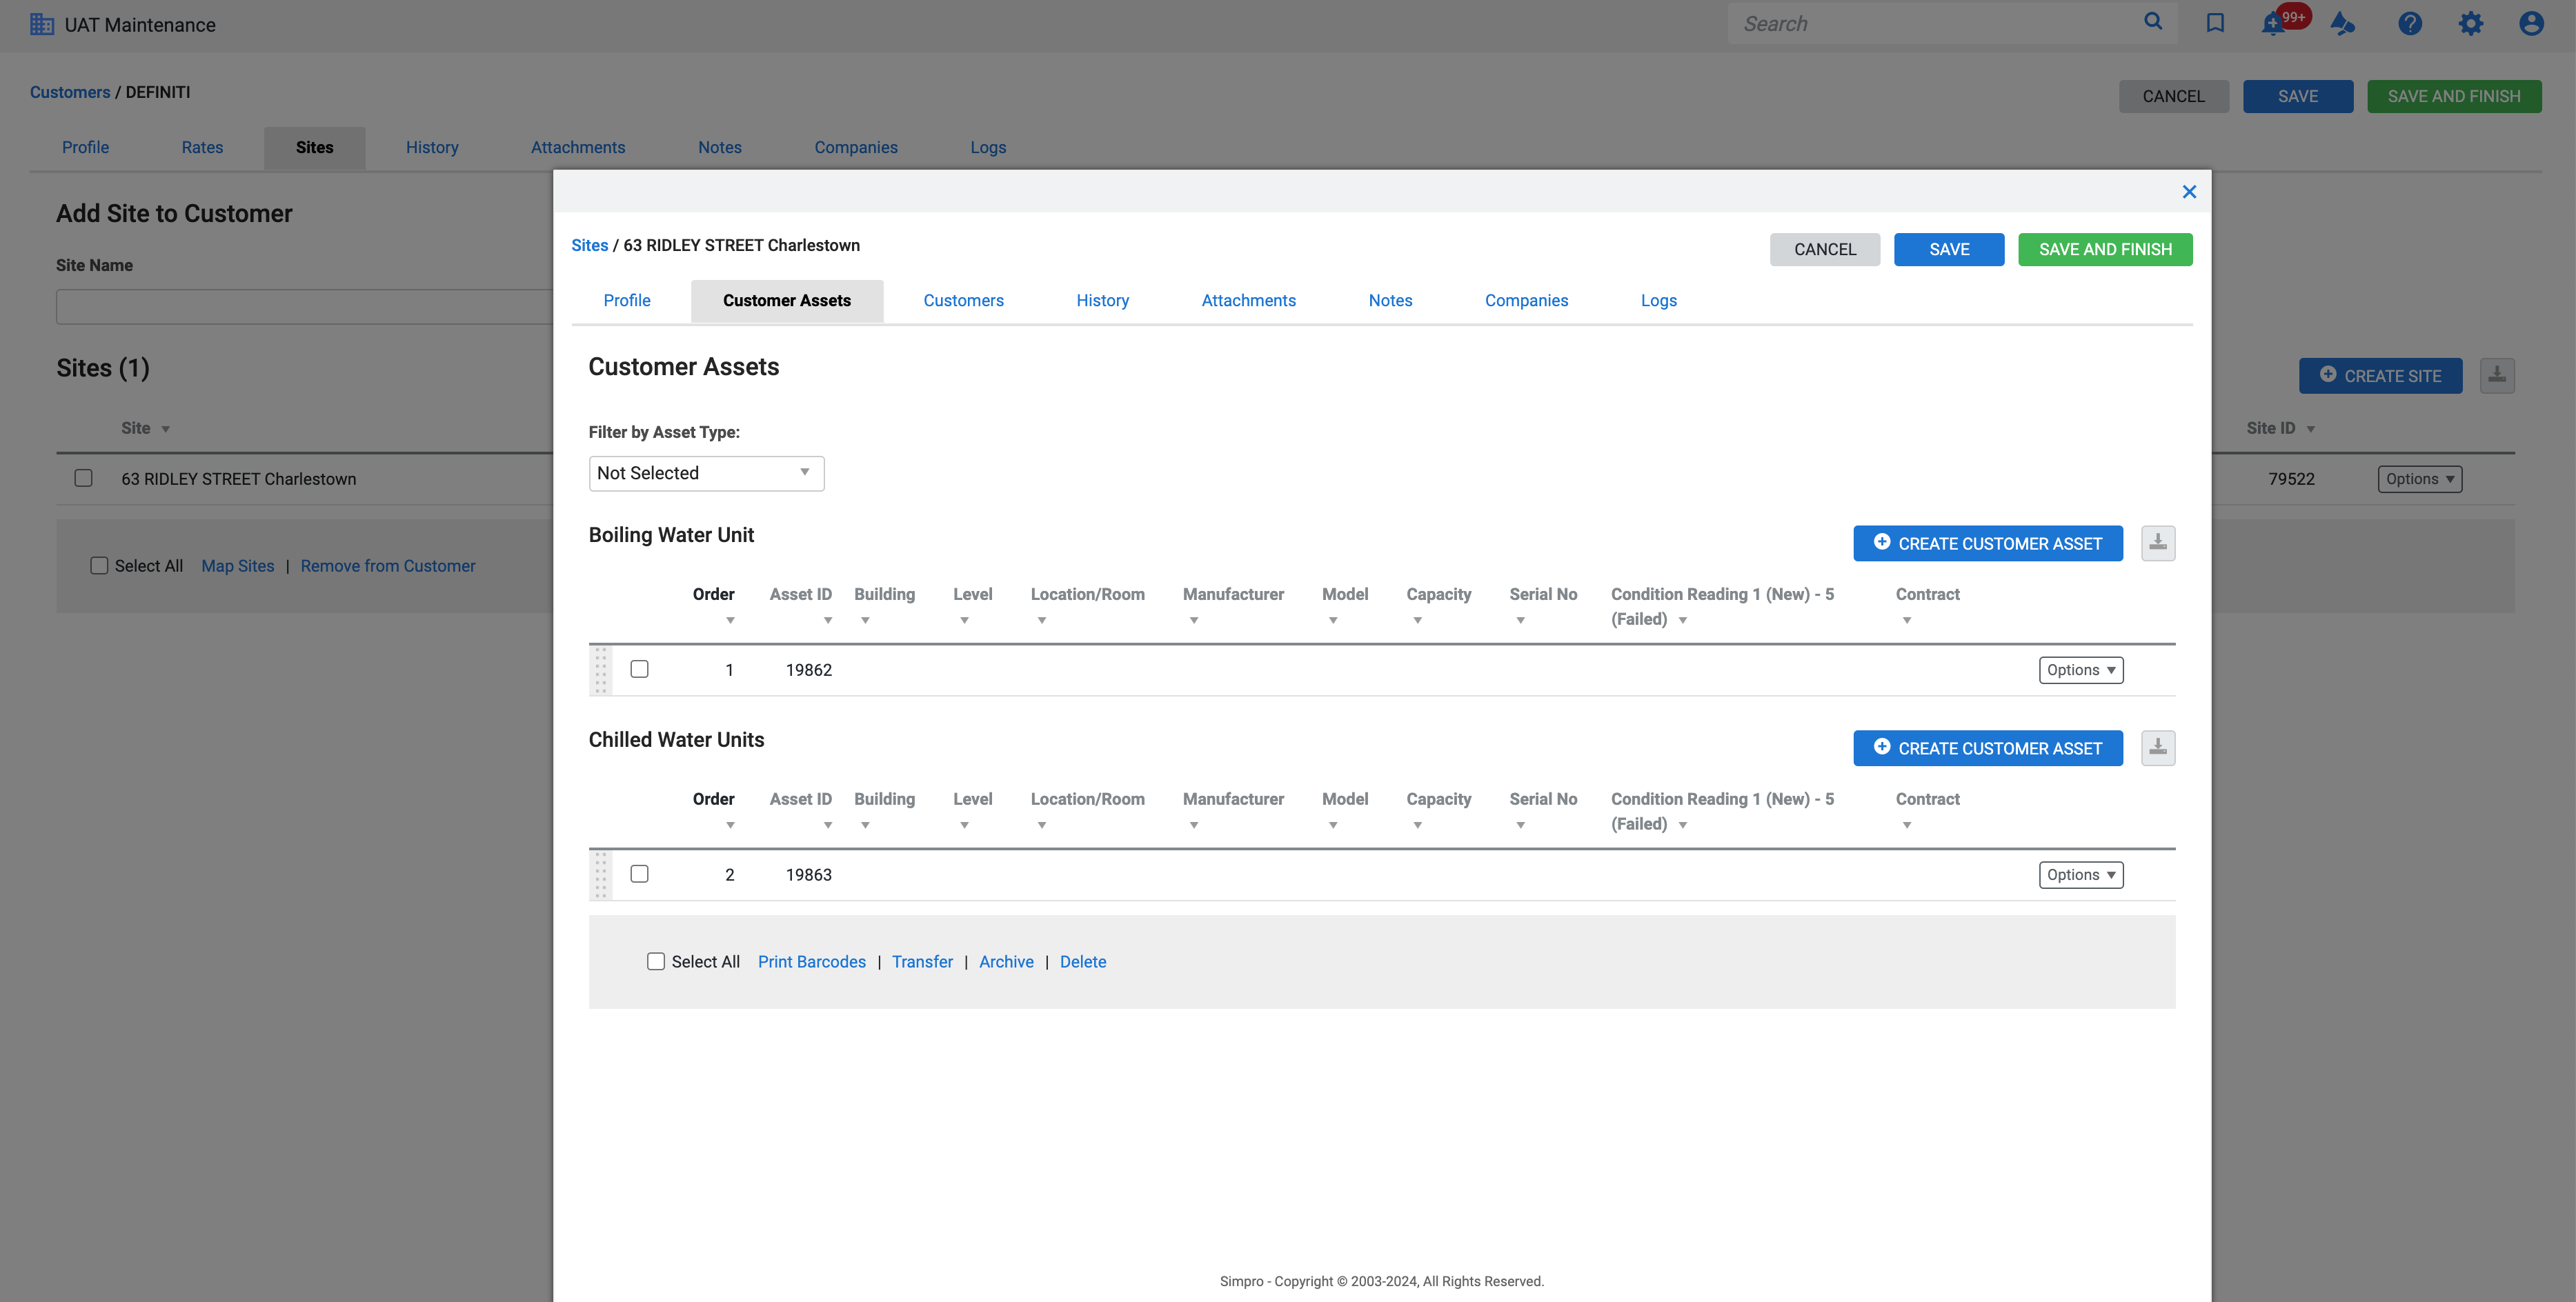Open the bookmarks icon in the header
The height and width of the screenshot is (1302, 2576).
pos(2215,23)
